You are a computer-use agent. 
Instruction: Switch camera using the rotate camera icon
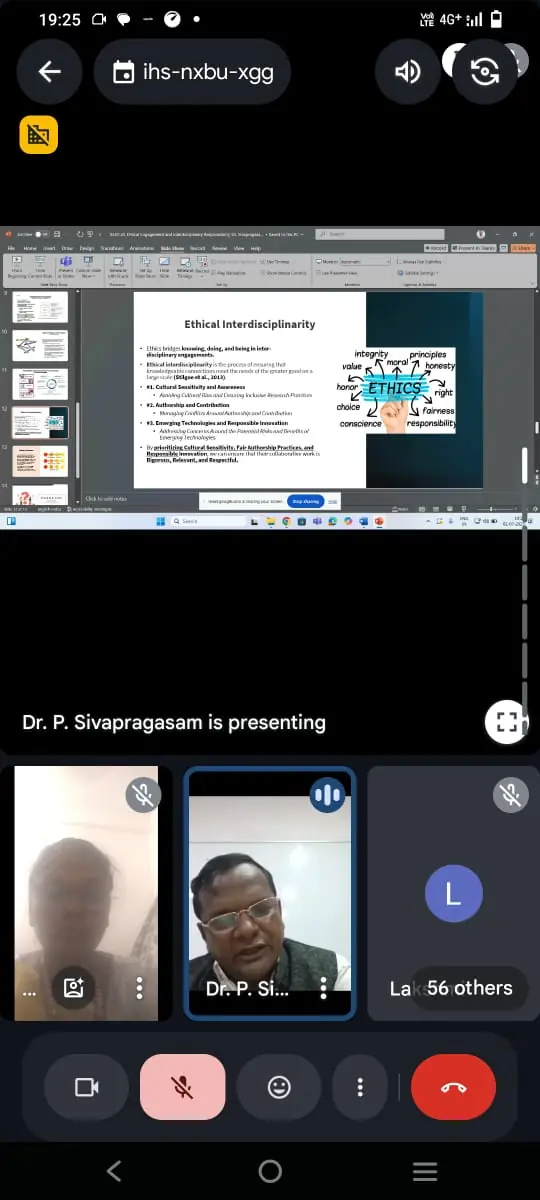pos(485,72)
